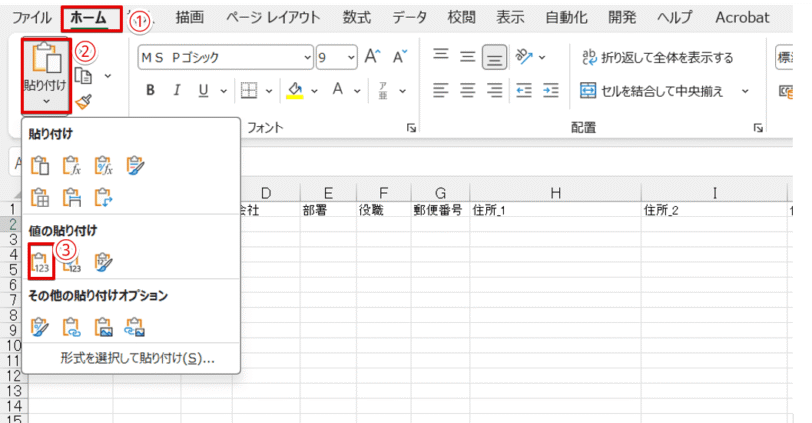Select Keep Source Formatting paste icon

pos(135,166)
